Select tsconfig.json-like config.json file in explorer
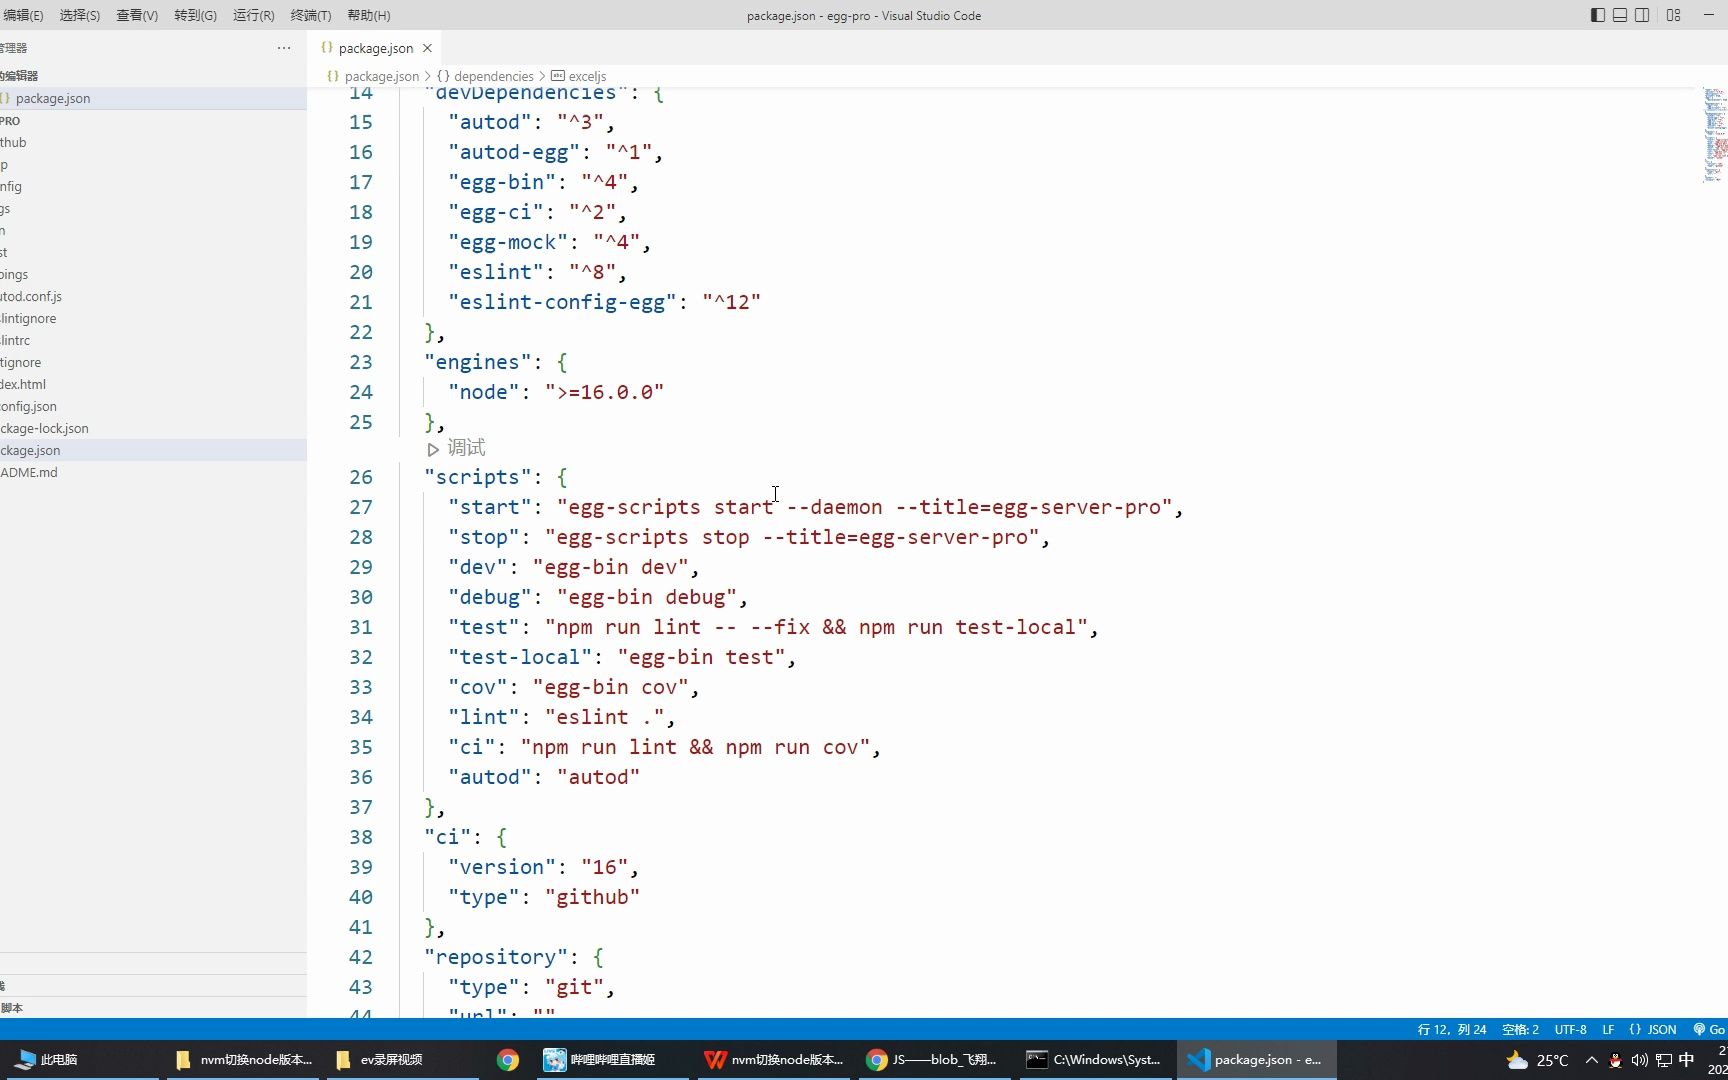 pos(153,406)
